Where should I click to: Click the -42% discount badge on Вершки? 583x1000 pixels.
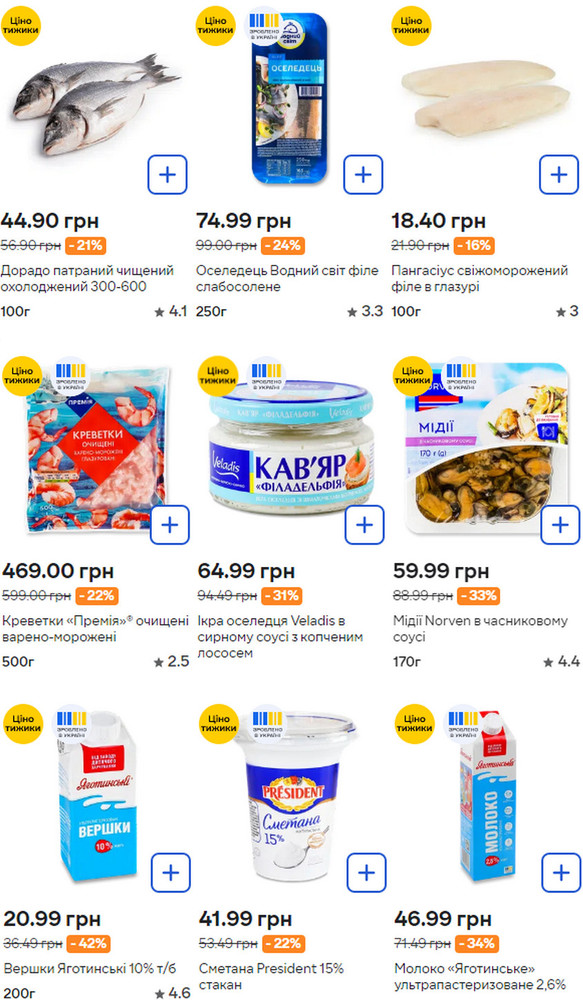[89, 943]
